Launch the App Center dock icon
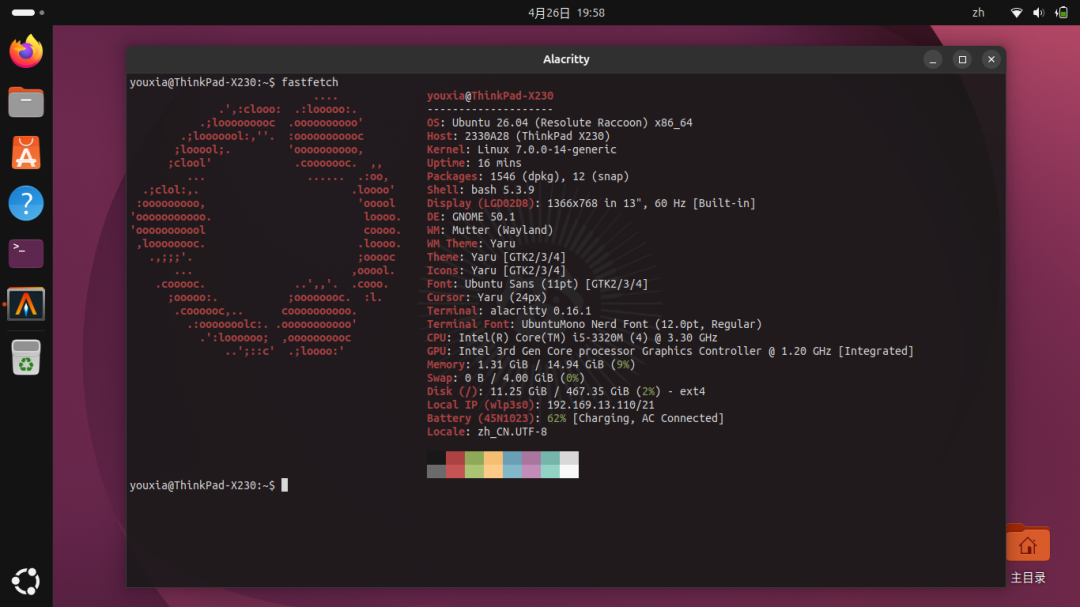 (26, 152)
